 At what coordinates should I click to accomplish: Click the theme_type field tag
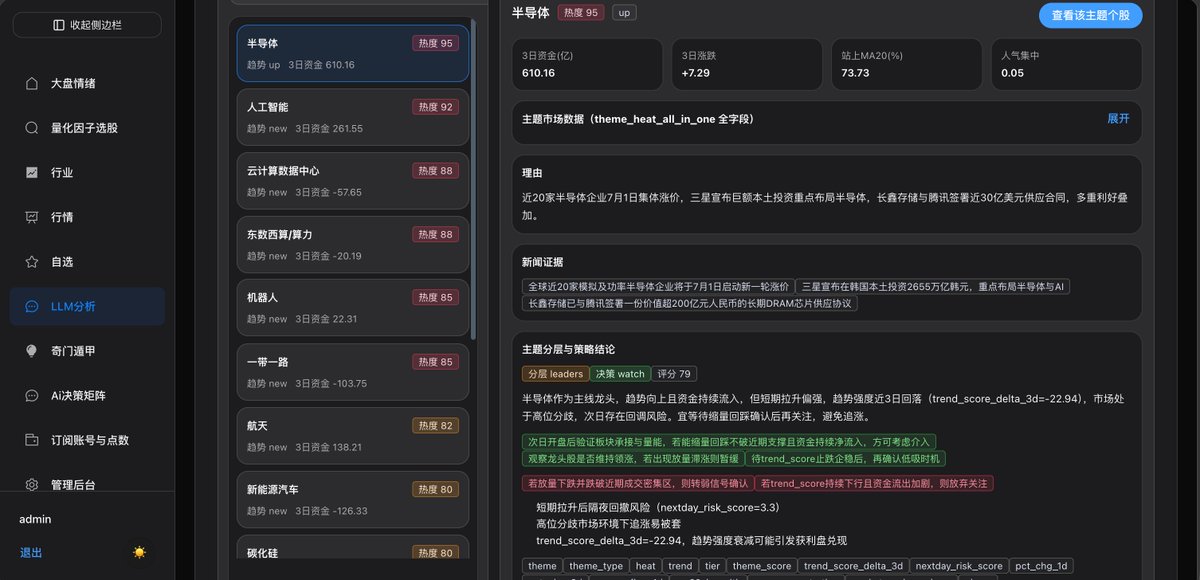point(597,566)
